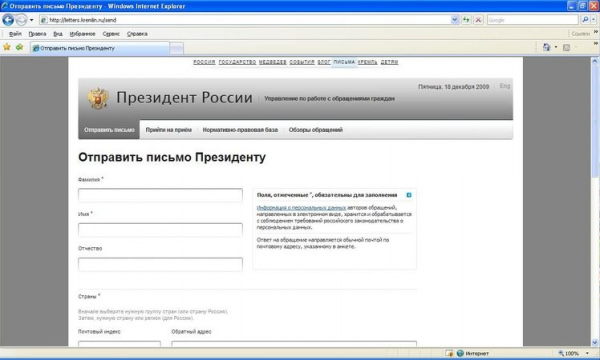
Task: Click the search magnifier icon
Action: [585, 20]
